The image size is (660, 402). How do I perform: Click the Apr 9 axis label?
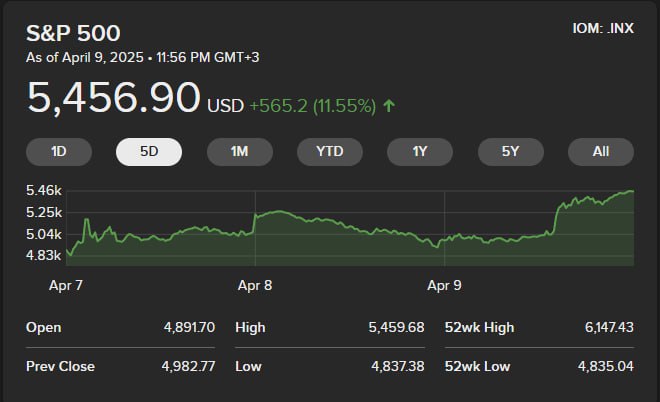click(444, 285)
